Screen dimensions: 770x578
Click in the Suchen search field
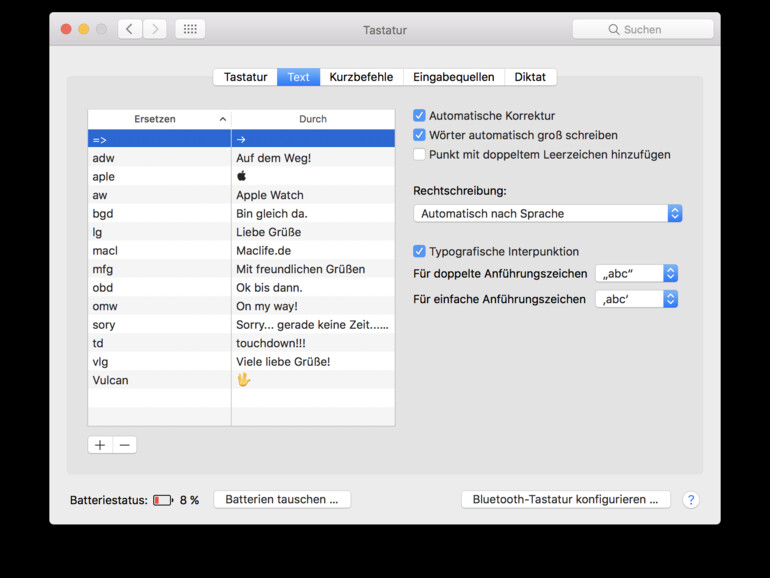click(643, 30)
